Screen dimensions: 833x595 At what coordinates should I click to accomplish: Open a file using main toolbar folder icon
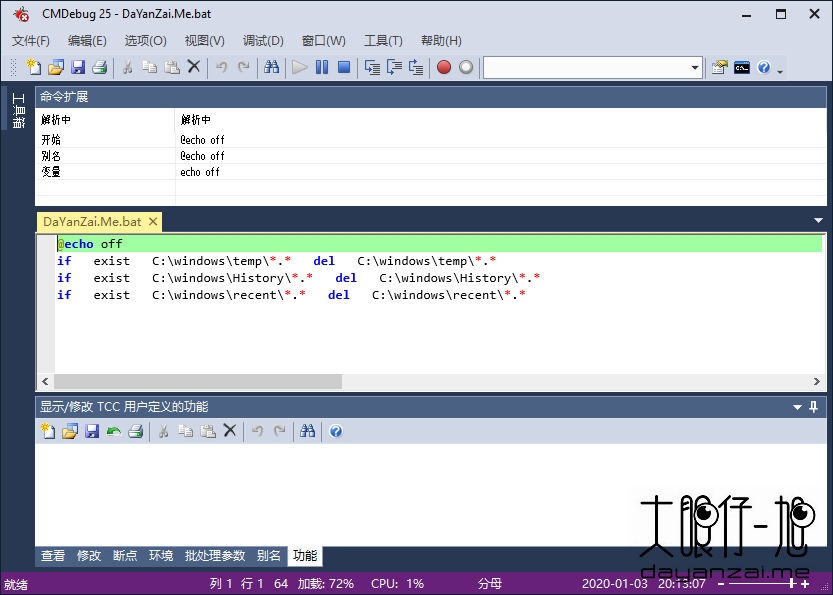click(x=56, y=67)
